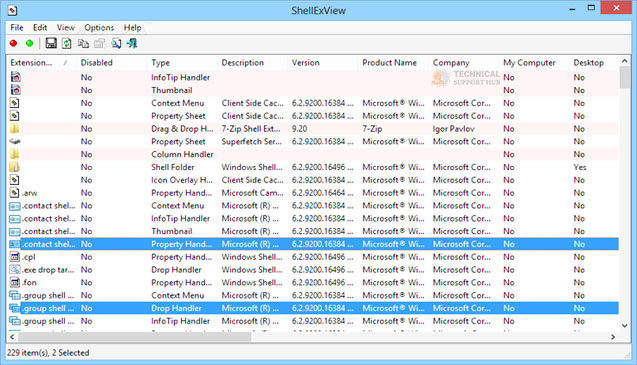This screenshot has height=365, width=637.
Task: Click version '9.20' of 7-Zip
Action: (299, 129)
